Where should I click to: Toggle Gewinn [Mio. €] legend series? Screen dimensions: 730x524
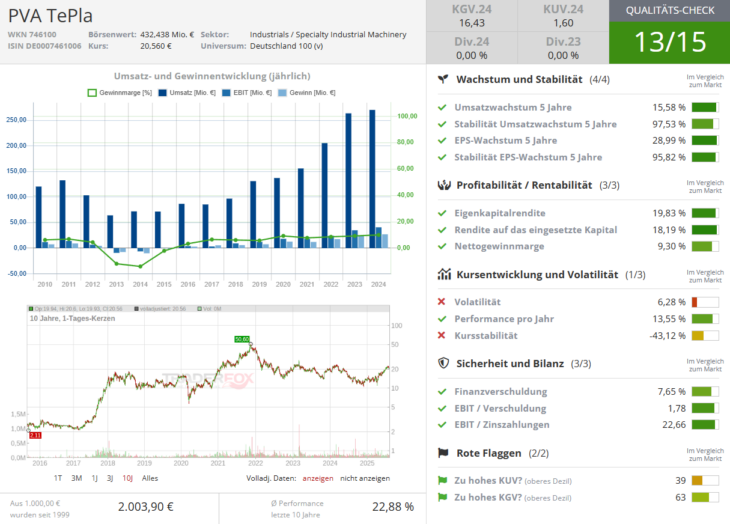[x=306, y=93]
